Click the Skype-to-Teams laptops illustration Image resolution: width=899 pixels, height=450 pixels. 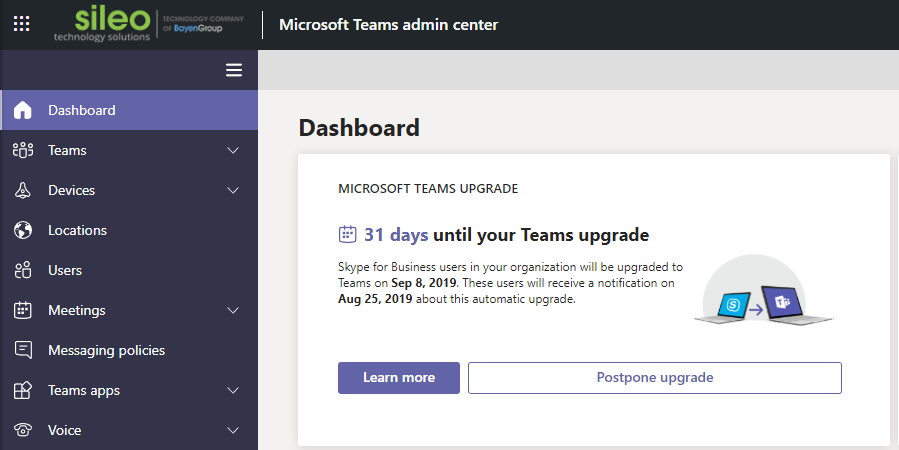[x=764, y=291]
